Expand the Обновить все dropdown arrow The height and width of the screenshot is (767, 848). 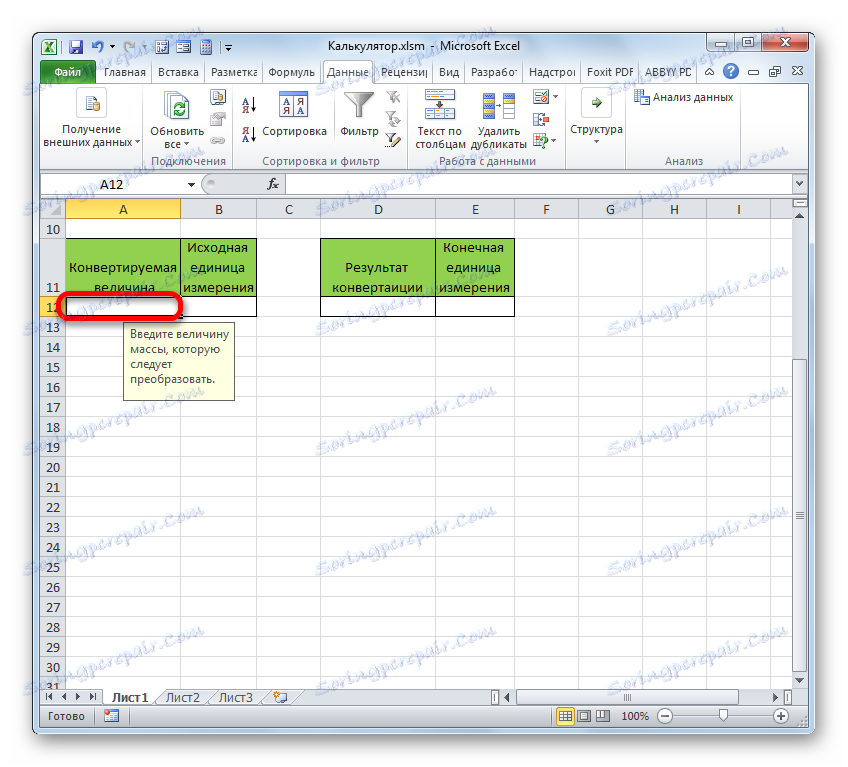[187, 144]
